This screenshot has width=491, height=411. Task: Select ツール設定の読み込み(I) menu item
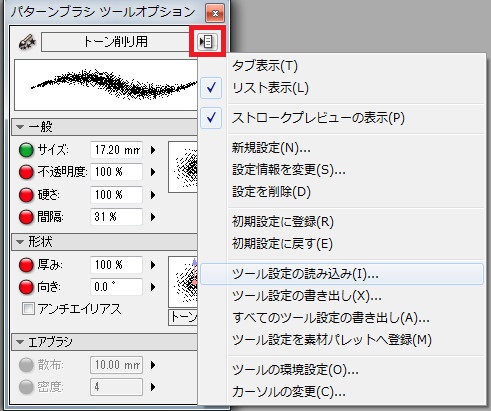342,274
